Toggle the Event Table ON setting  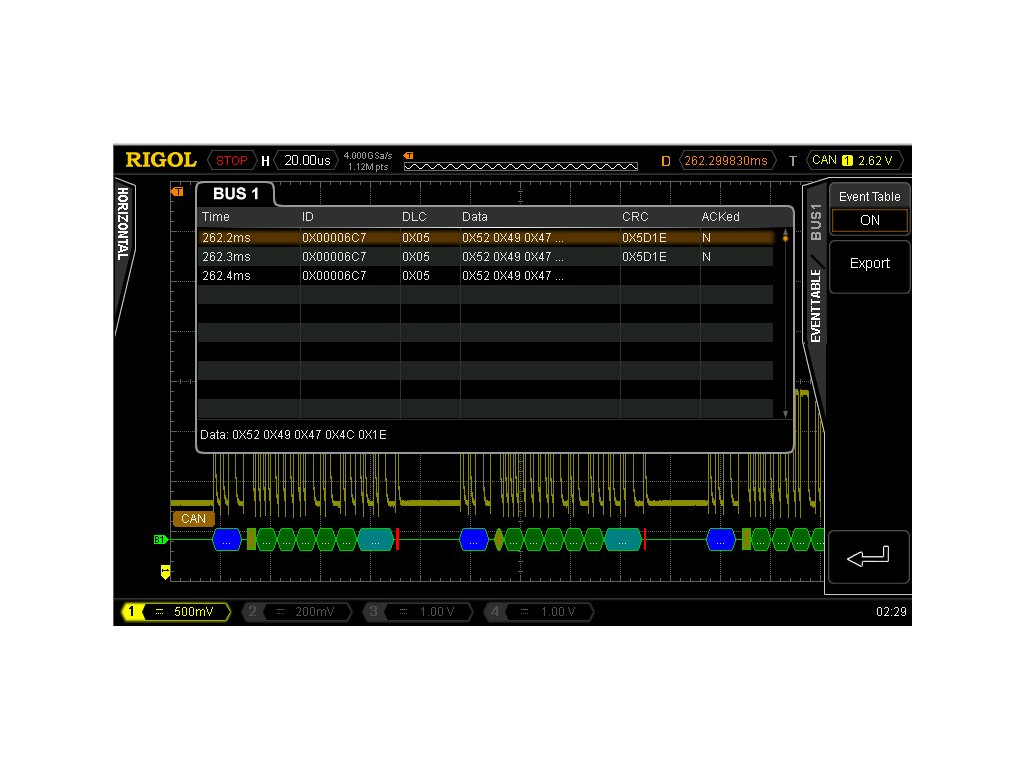869,220
